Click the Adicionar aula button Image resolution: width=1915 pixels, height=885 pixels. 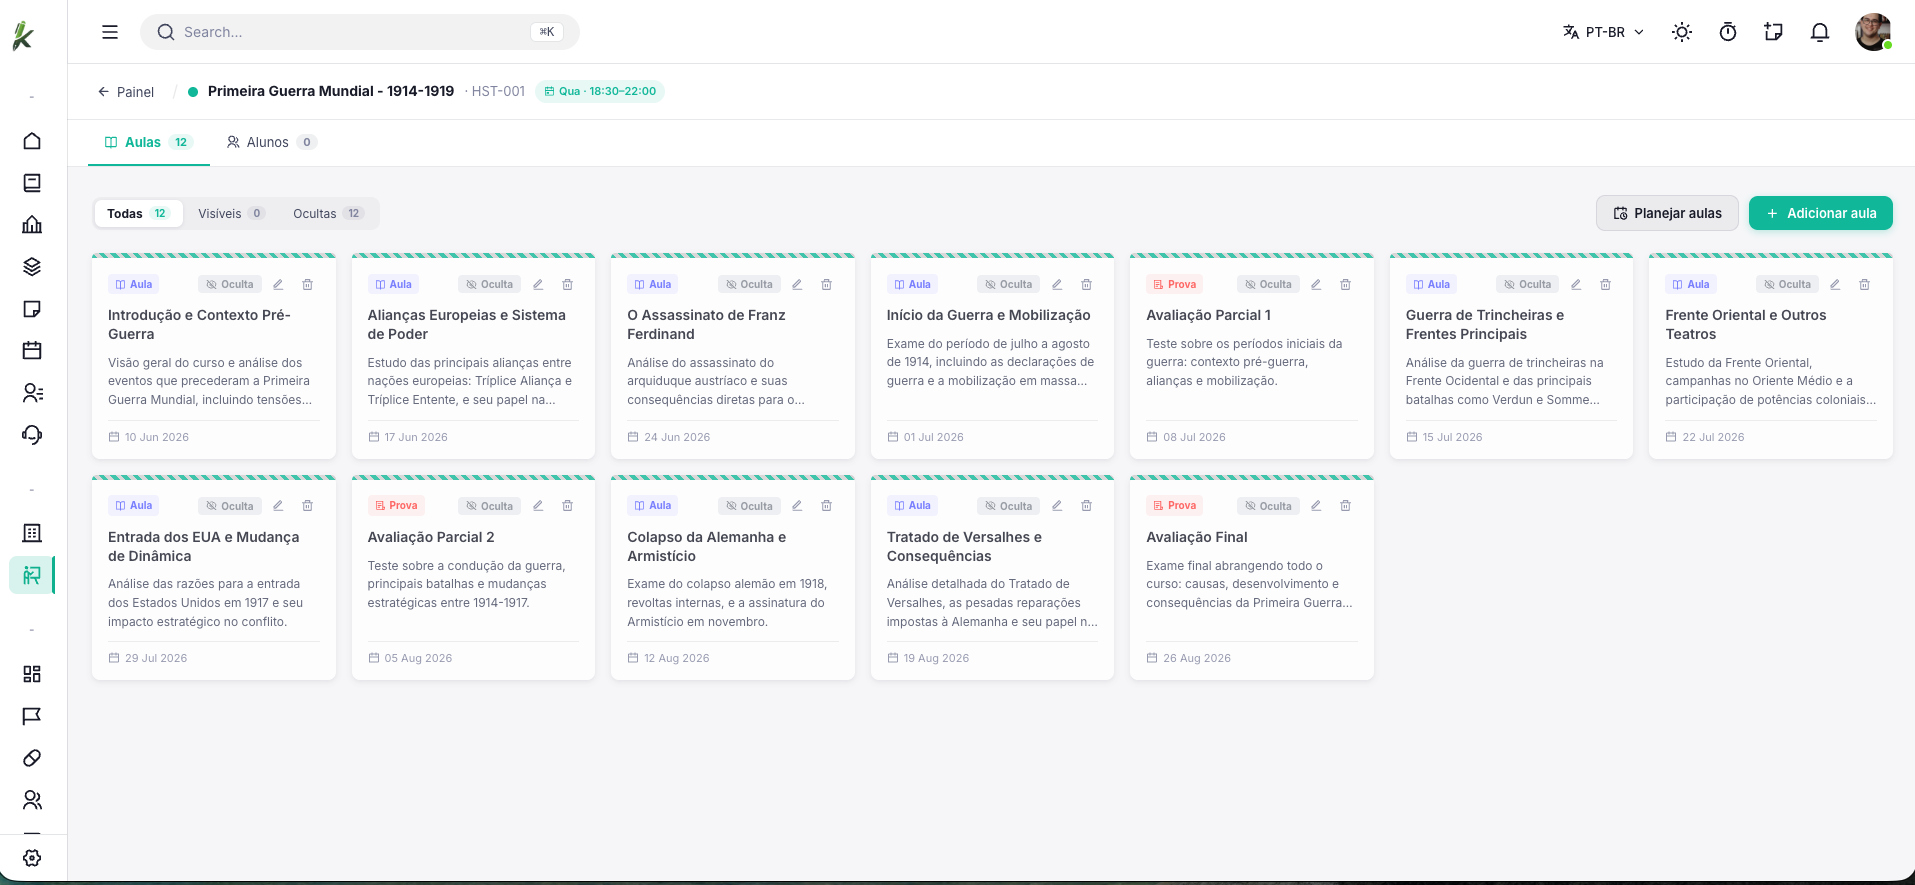(1820, 213)
